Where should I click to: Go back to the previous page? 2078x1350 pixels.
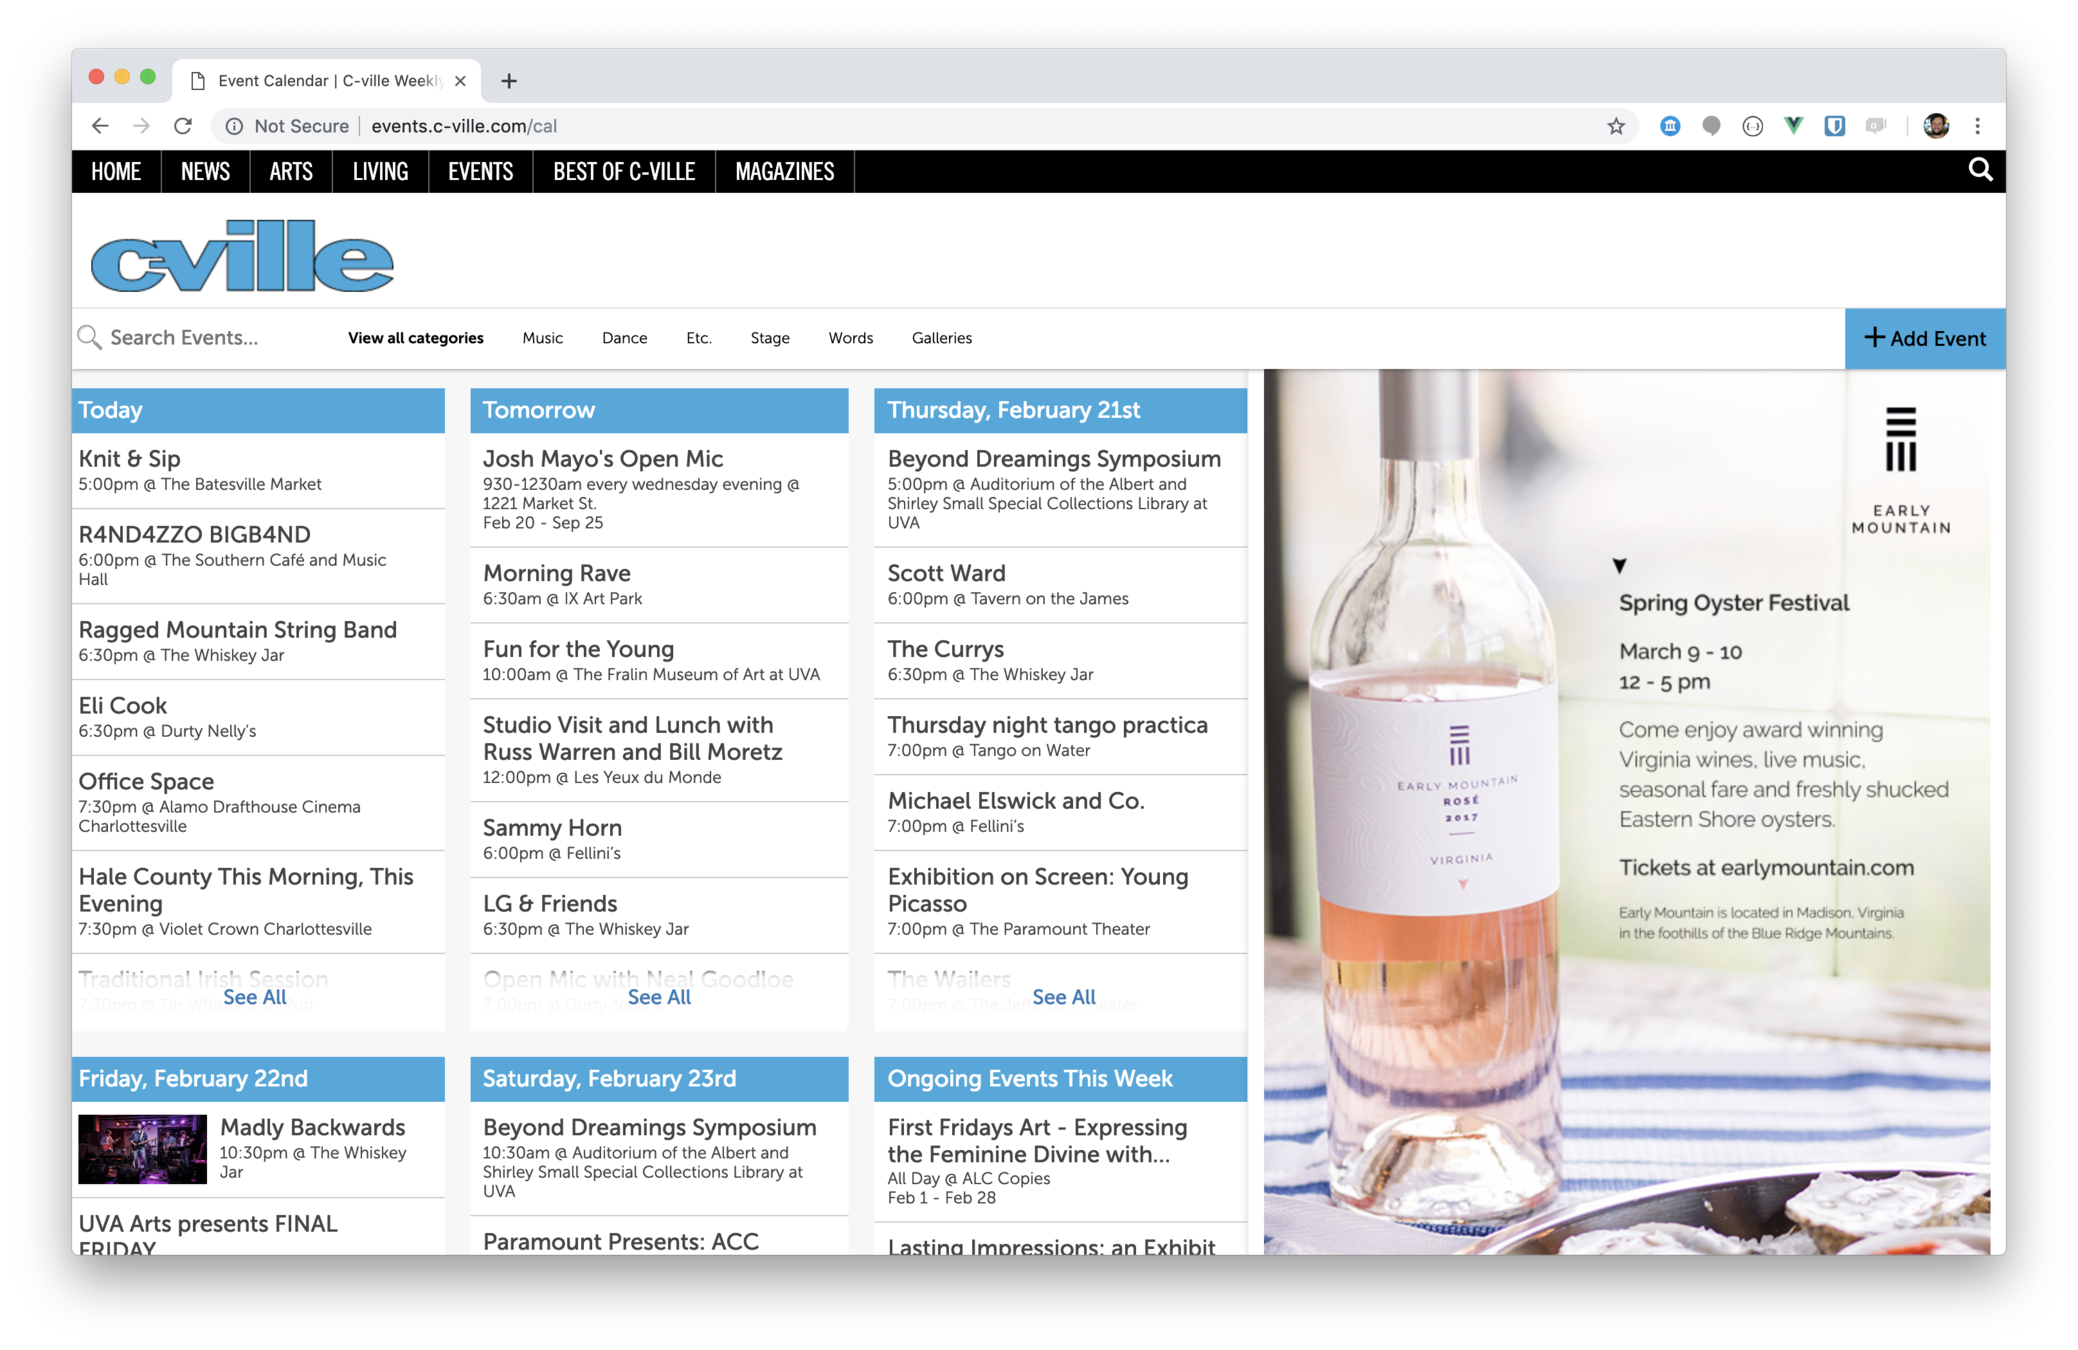click(x=100, y=126)
